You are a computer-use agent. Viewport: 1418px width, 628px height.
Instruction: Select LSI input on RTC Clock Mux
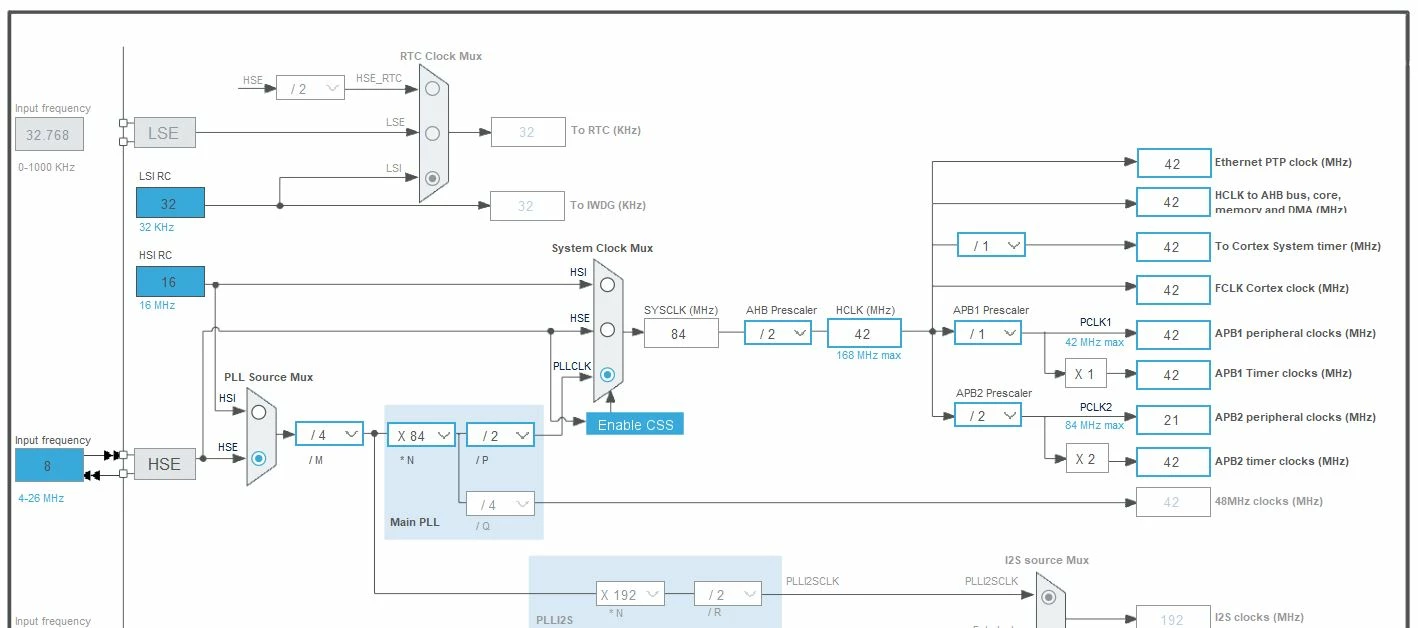[432, 178]
